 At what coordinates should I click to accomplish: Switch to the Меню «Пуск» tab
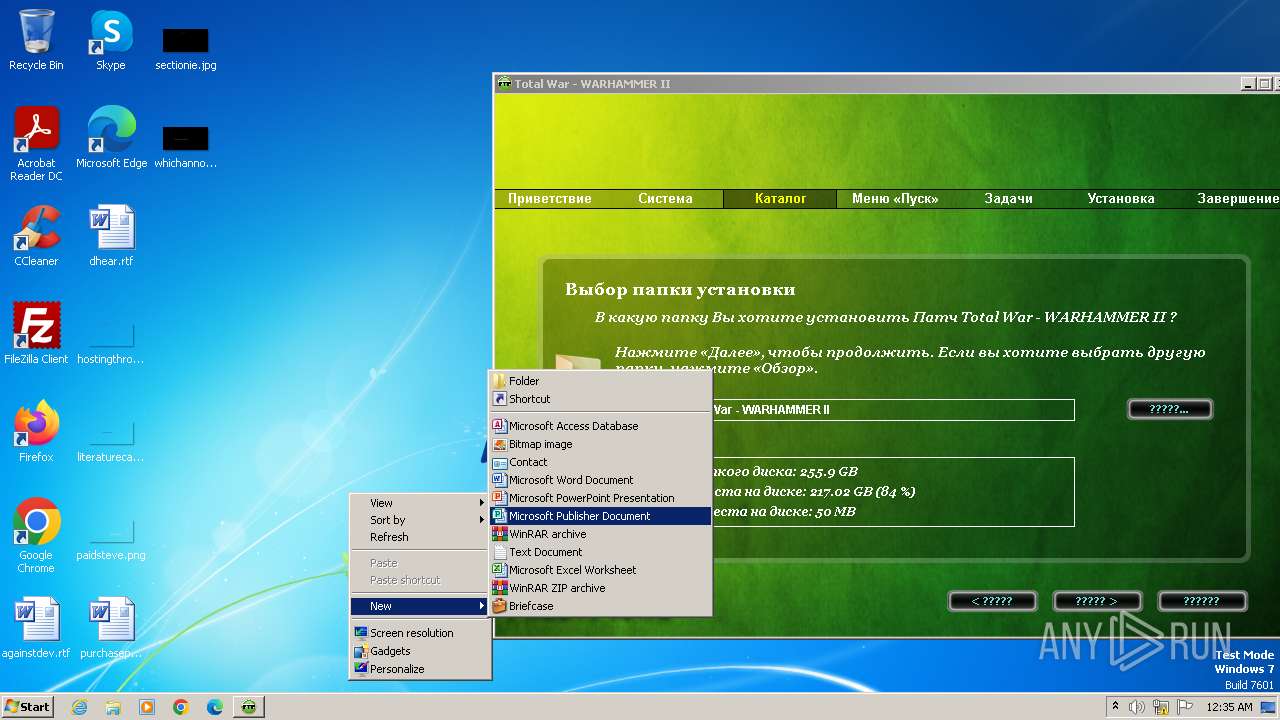click(895, 199)
